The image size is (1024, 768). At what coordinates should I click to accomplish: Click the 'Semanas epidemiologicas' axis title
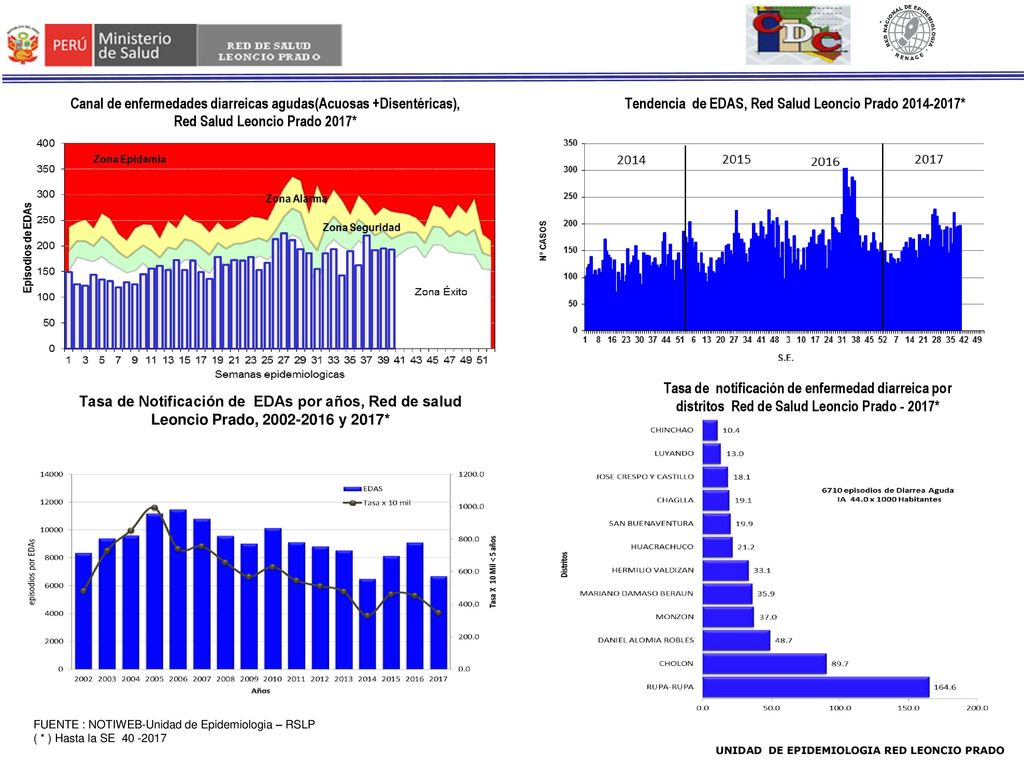280,374
